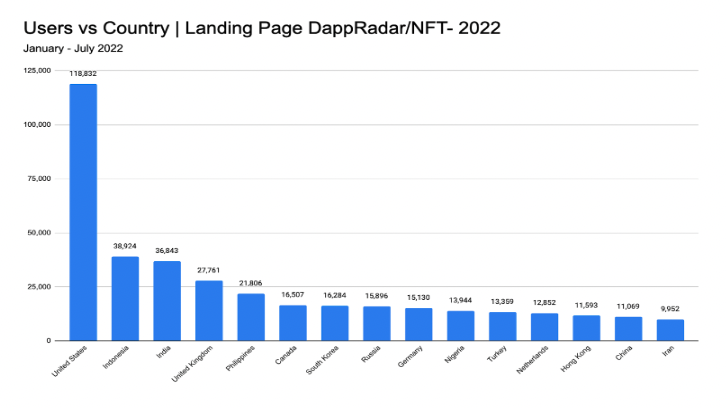This screenshot has height=408, width=726.
Task: Click the 'United States' axis label
Action: (69, 361)
